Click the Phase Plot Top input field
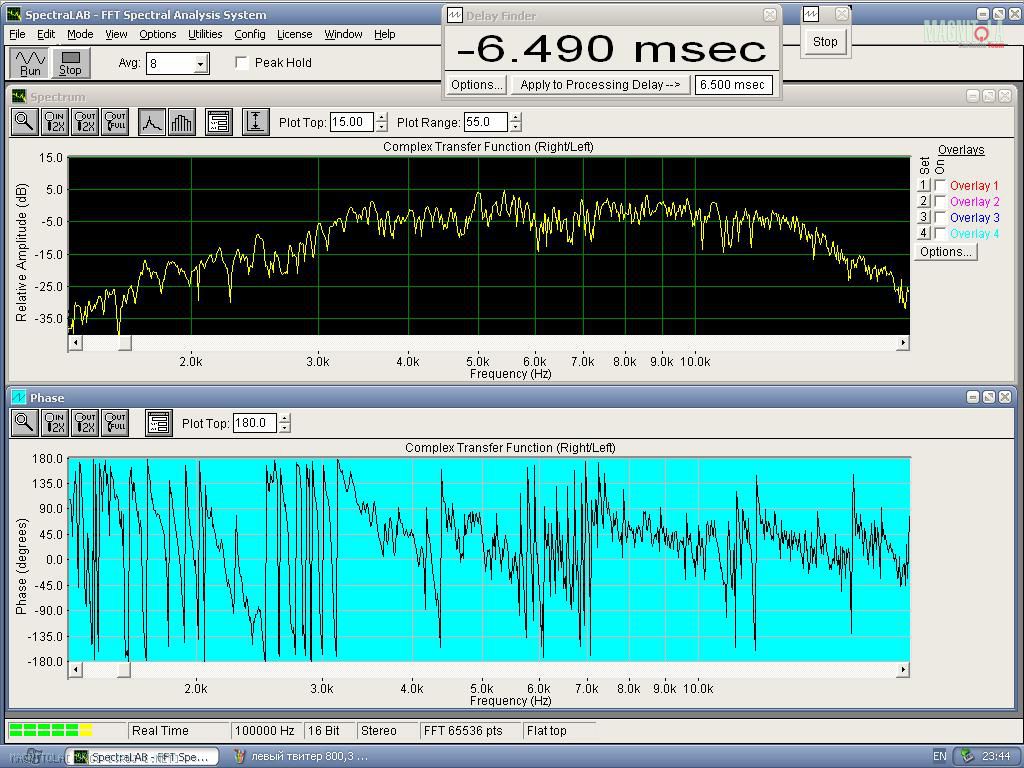This screenshot has height=768, width=1024. click(x=255, y=423)
